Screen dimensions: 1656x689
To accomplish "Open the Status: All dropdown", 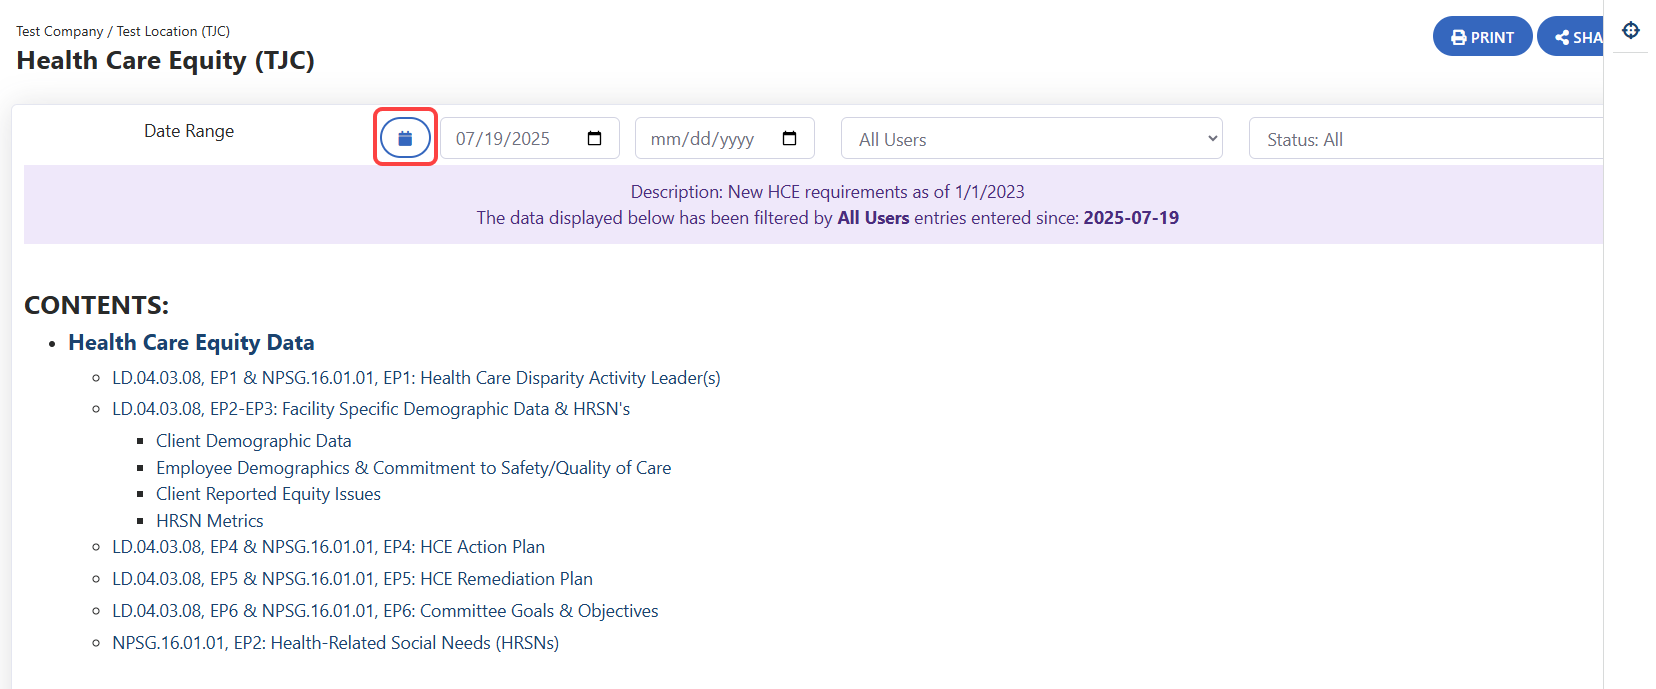I will click(x=1425, y=139).
